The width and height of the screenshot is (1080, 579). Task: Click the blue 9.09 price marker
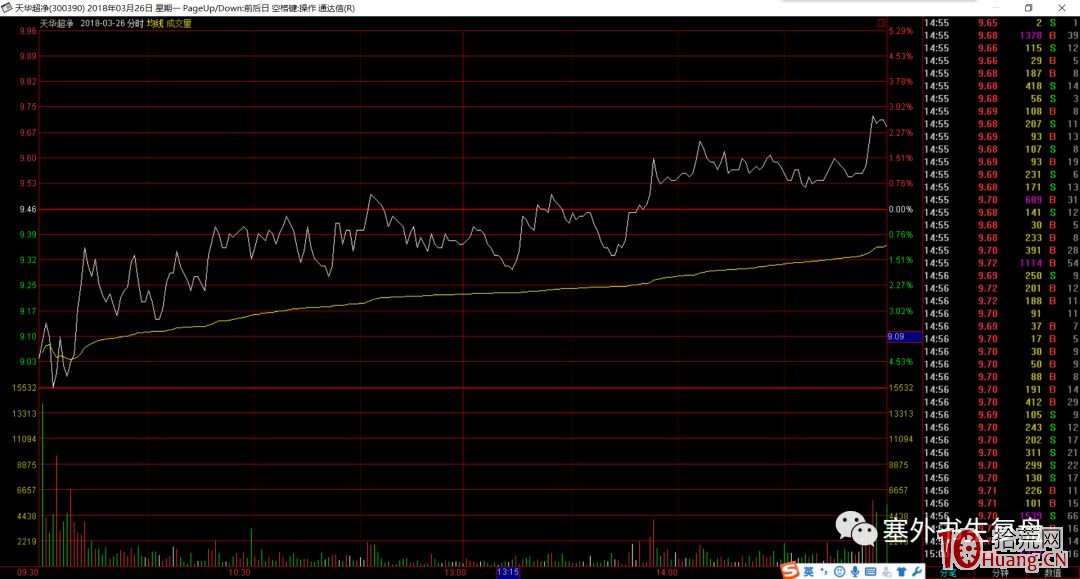coord(904,337)
